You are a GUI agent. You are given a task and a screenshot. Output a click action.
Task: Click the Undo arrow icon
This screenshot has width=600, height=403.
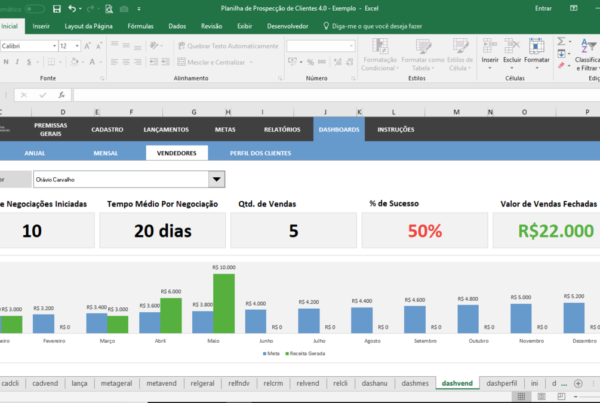click(72, 8)
